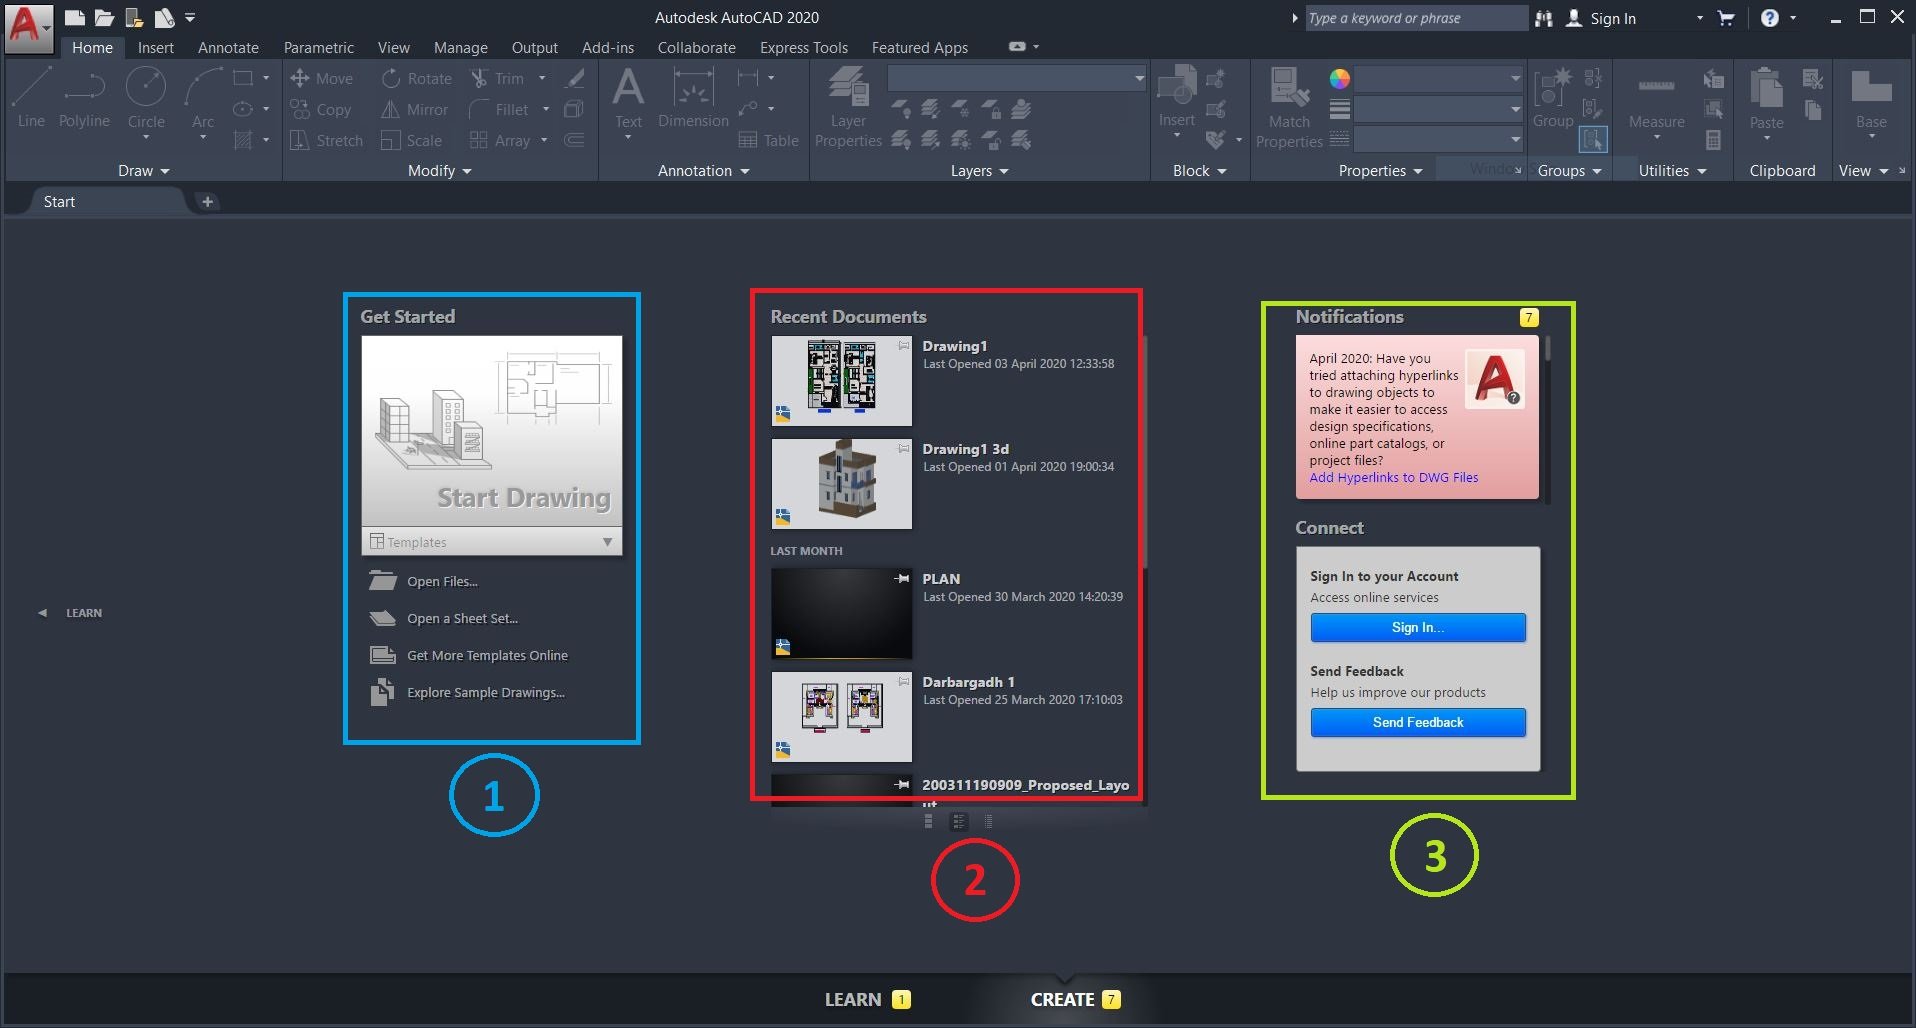Open the PLAN recent drawing thumbnail

coord(840,613)
